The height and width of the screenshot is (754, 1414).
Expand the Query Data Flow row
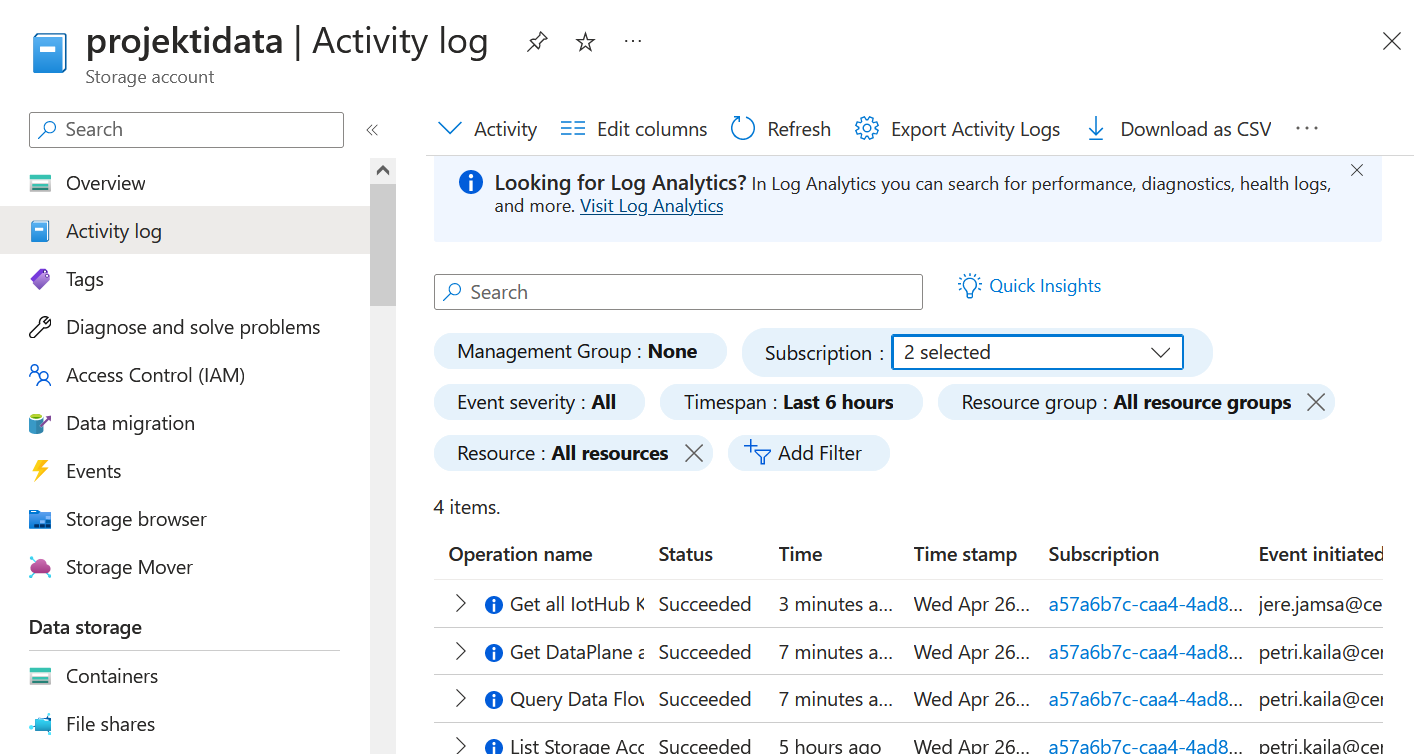(459, 698)
